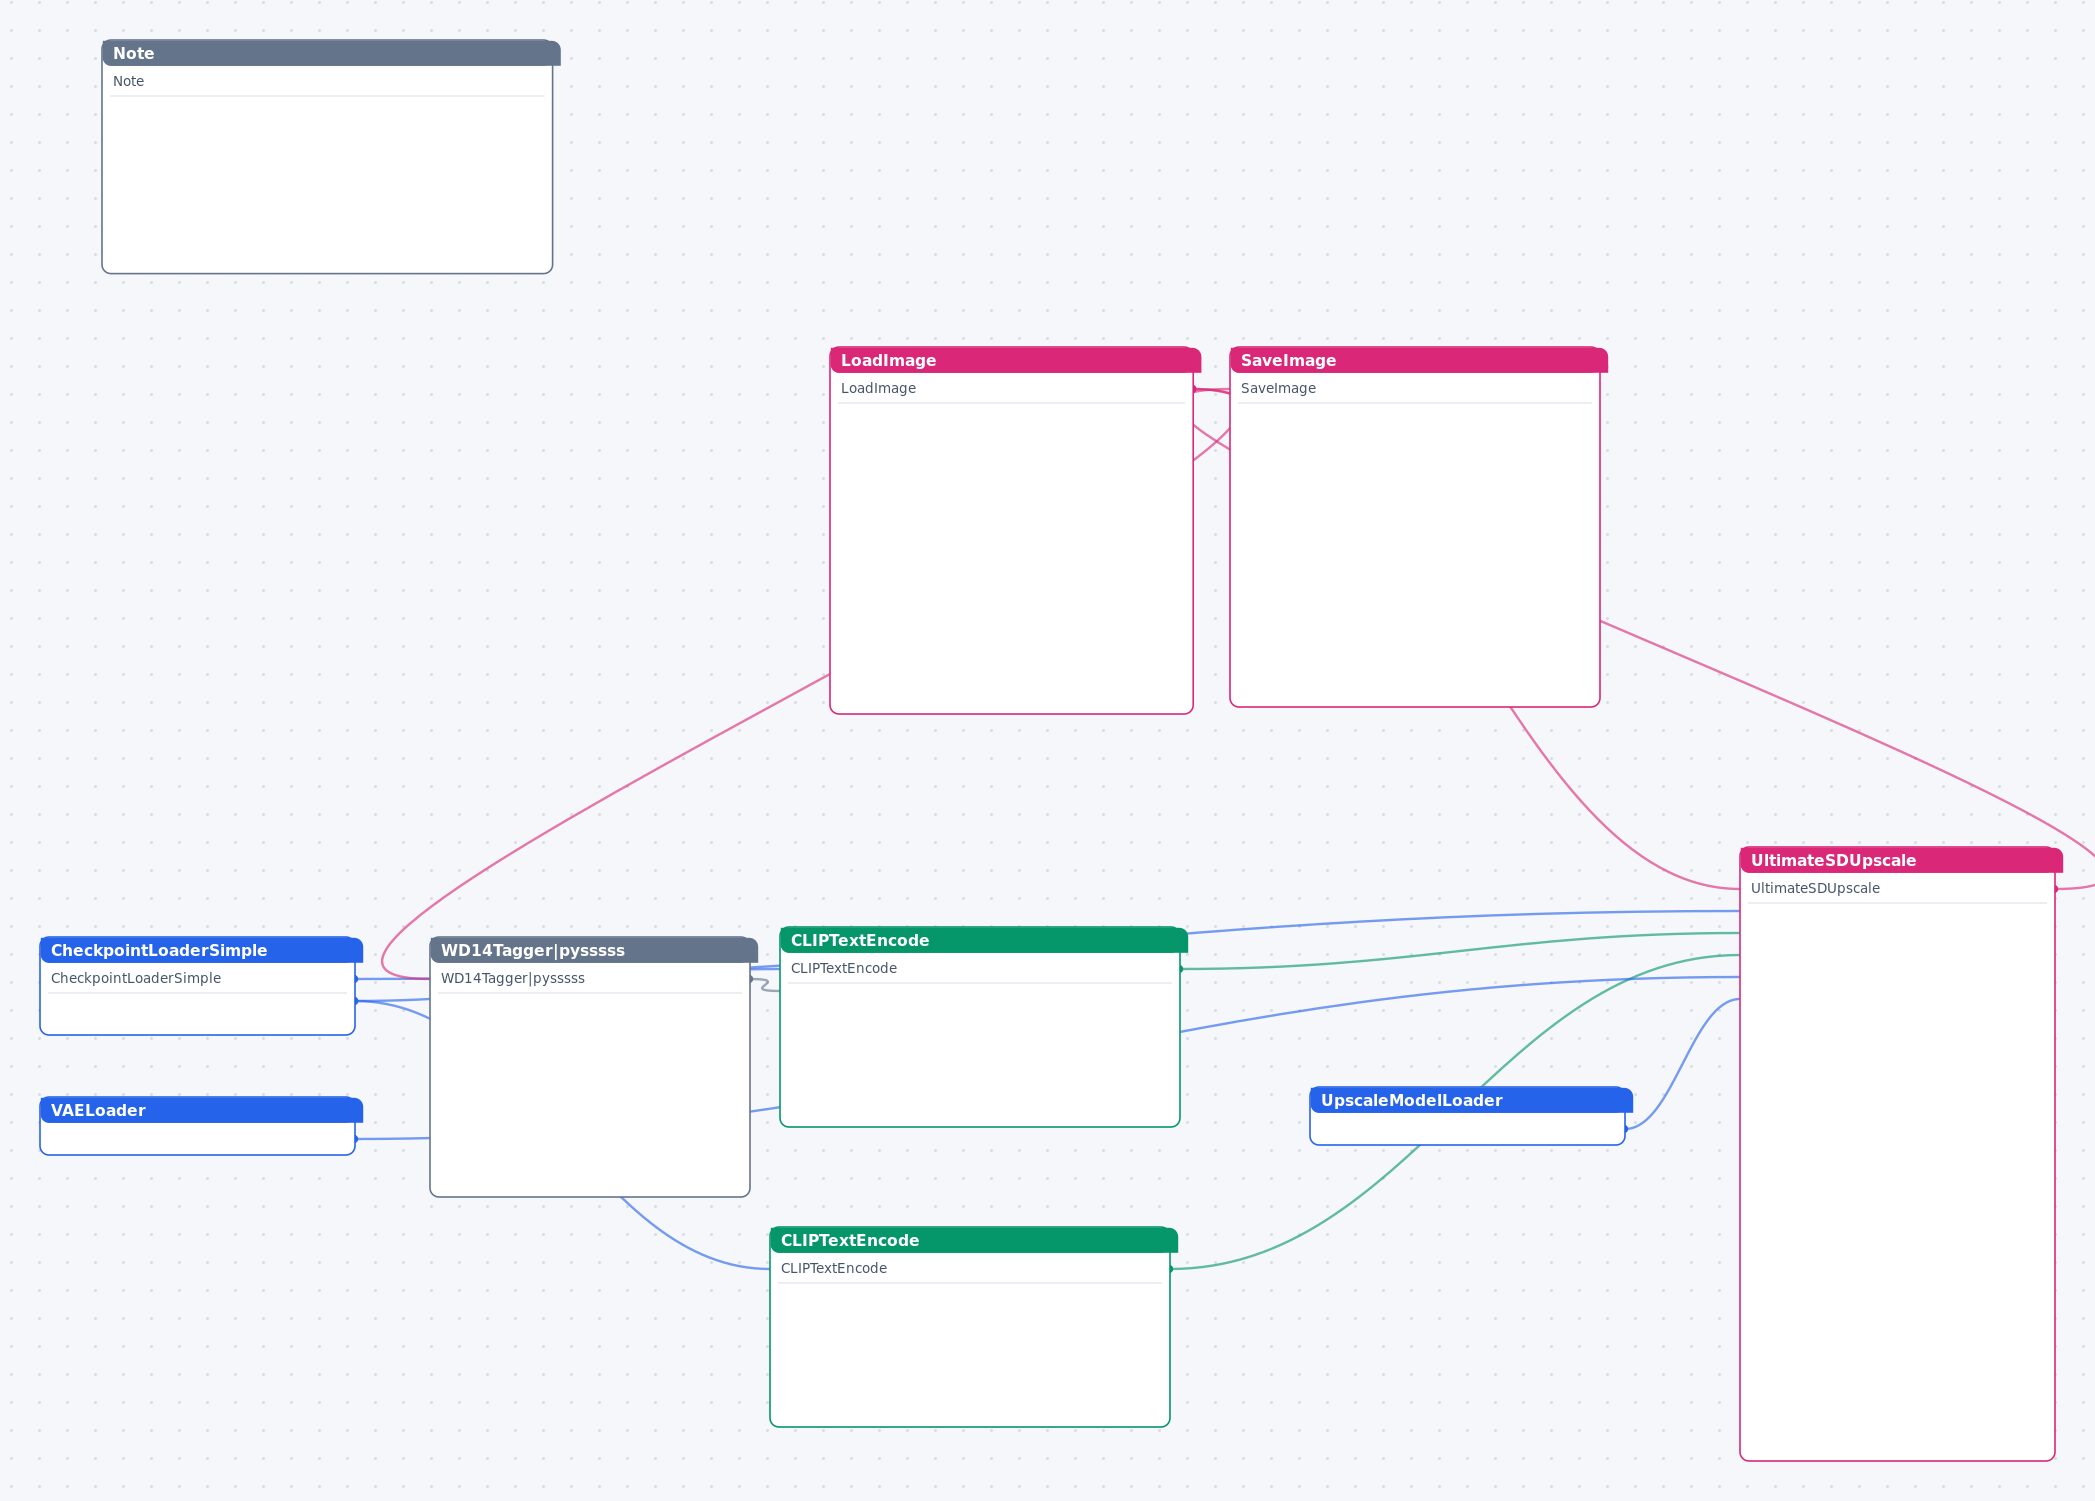Viewport: 2095px width, 1501px height.
Task: Click the upper CLIPTextEncode output port
Action: [x=1181, y=969]
